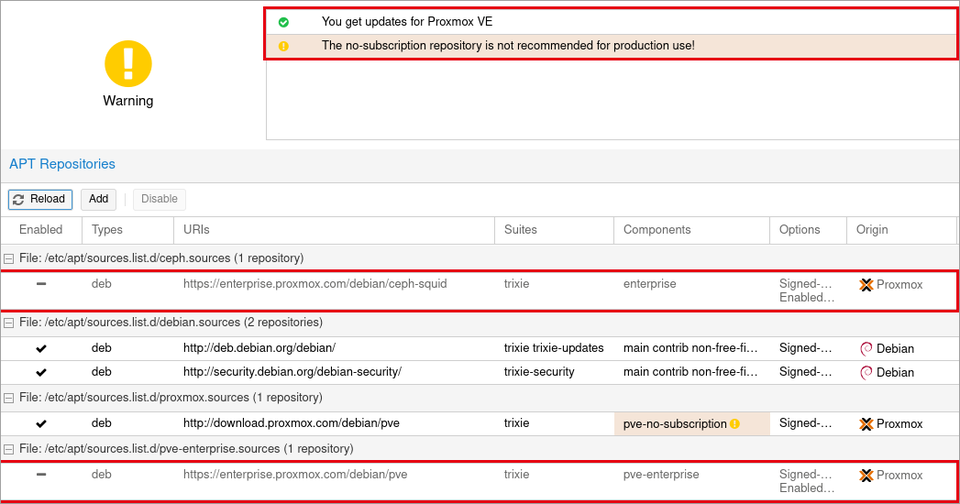This screenshot has height=504, width=960.
Task: Click the disabled dash for pve-enterprise repository
Action: tap(41, 475)
